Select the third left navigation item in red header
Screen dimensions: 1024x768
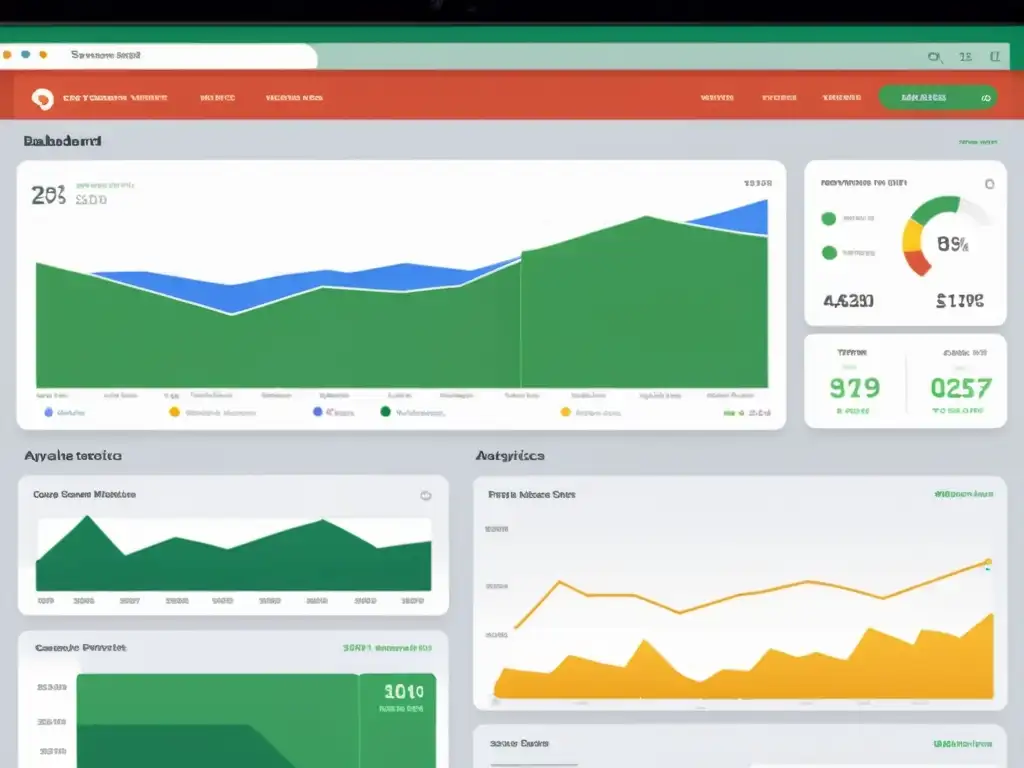click(x=294, y=98)
